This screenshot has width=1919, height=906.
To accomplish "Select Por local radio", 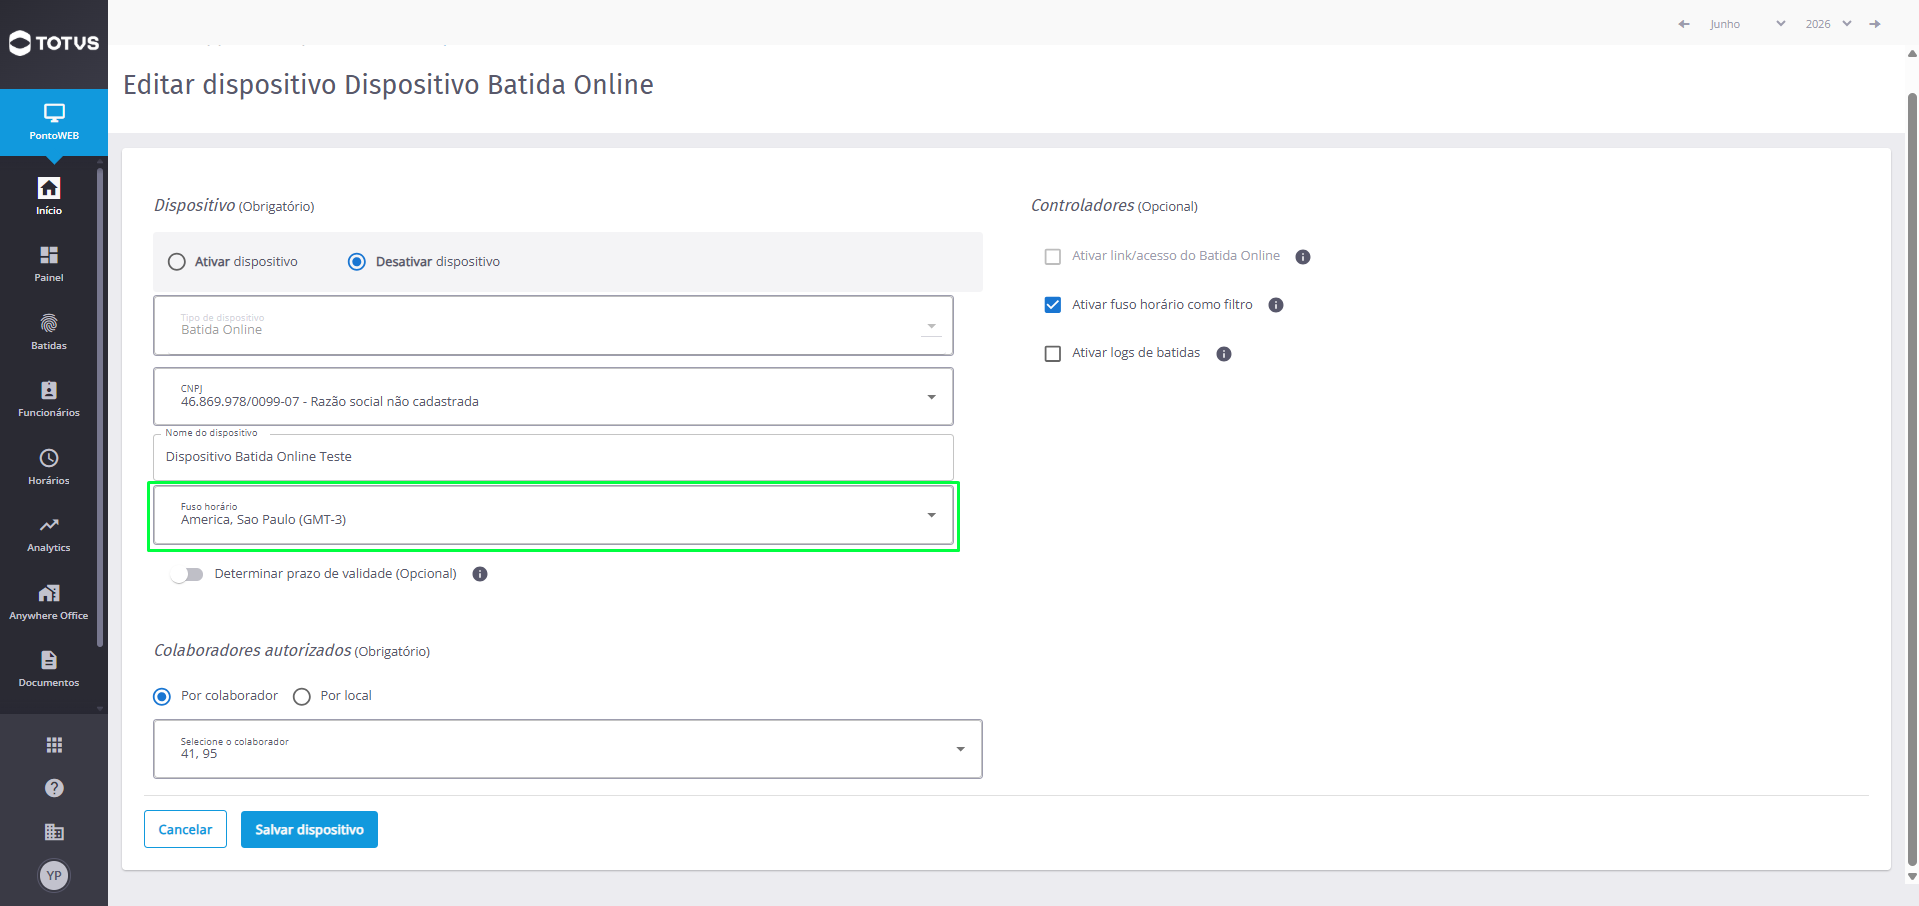I will tap(302, 696).
